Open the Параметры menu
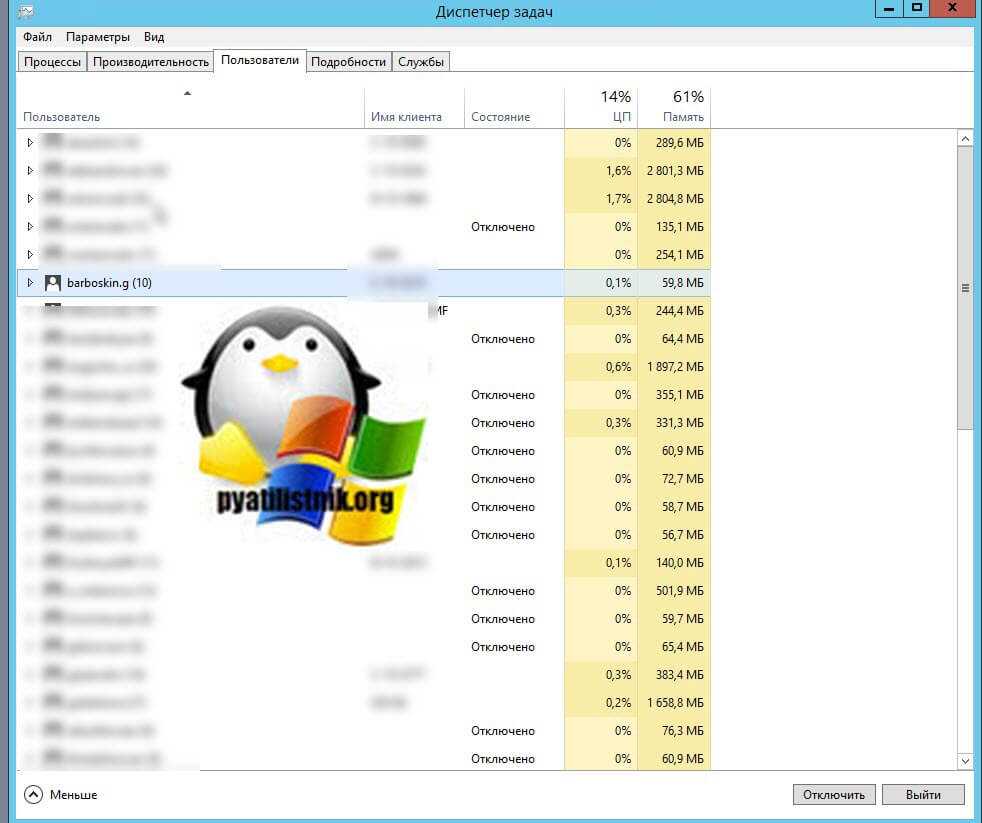Viewport: 982px width, 823px height. (x=98, y=37)
